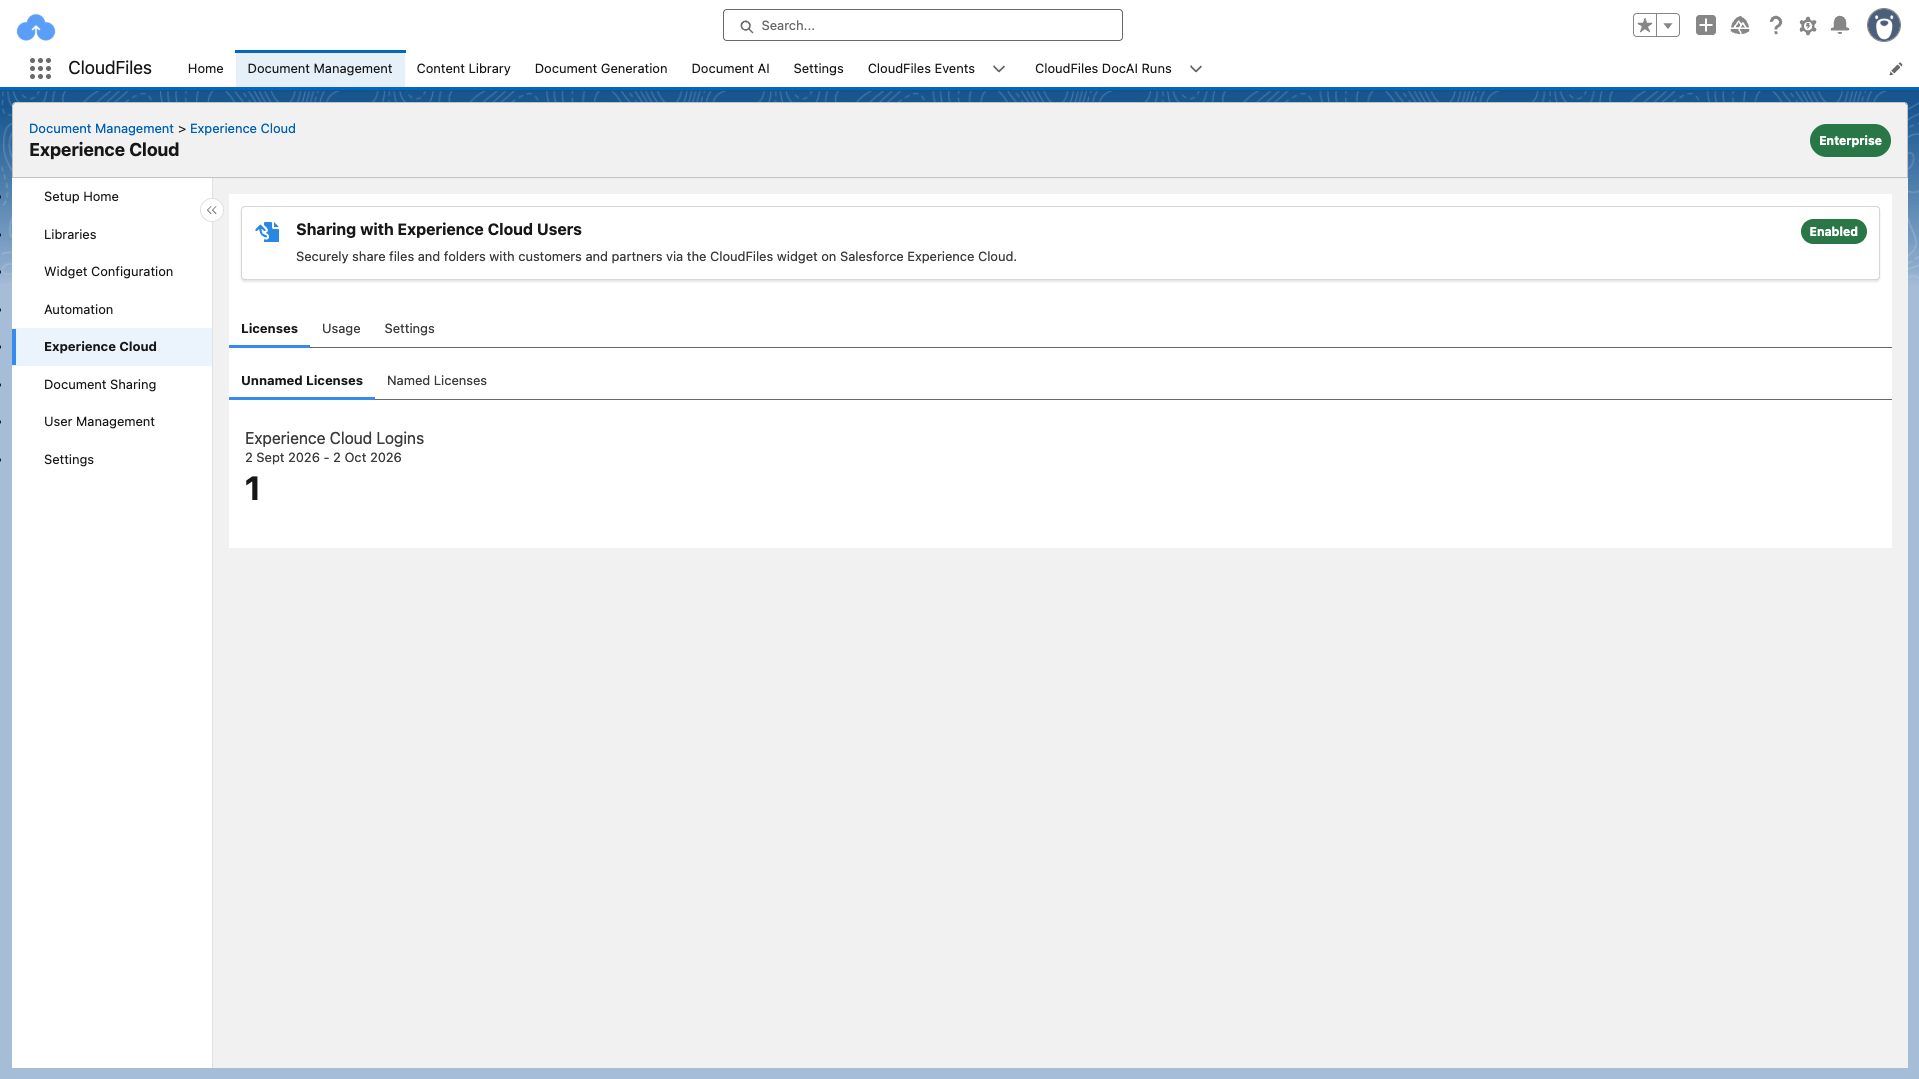Select the Document Management tab

click(320, 69)
